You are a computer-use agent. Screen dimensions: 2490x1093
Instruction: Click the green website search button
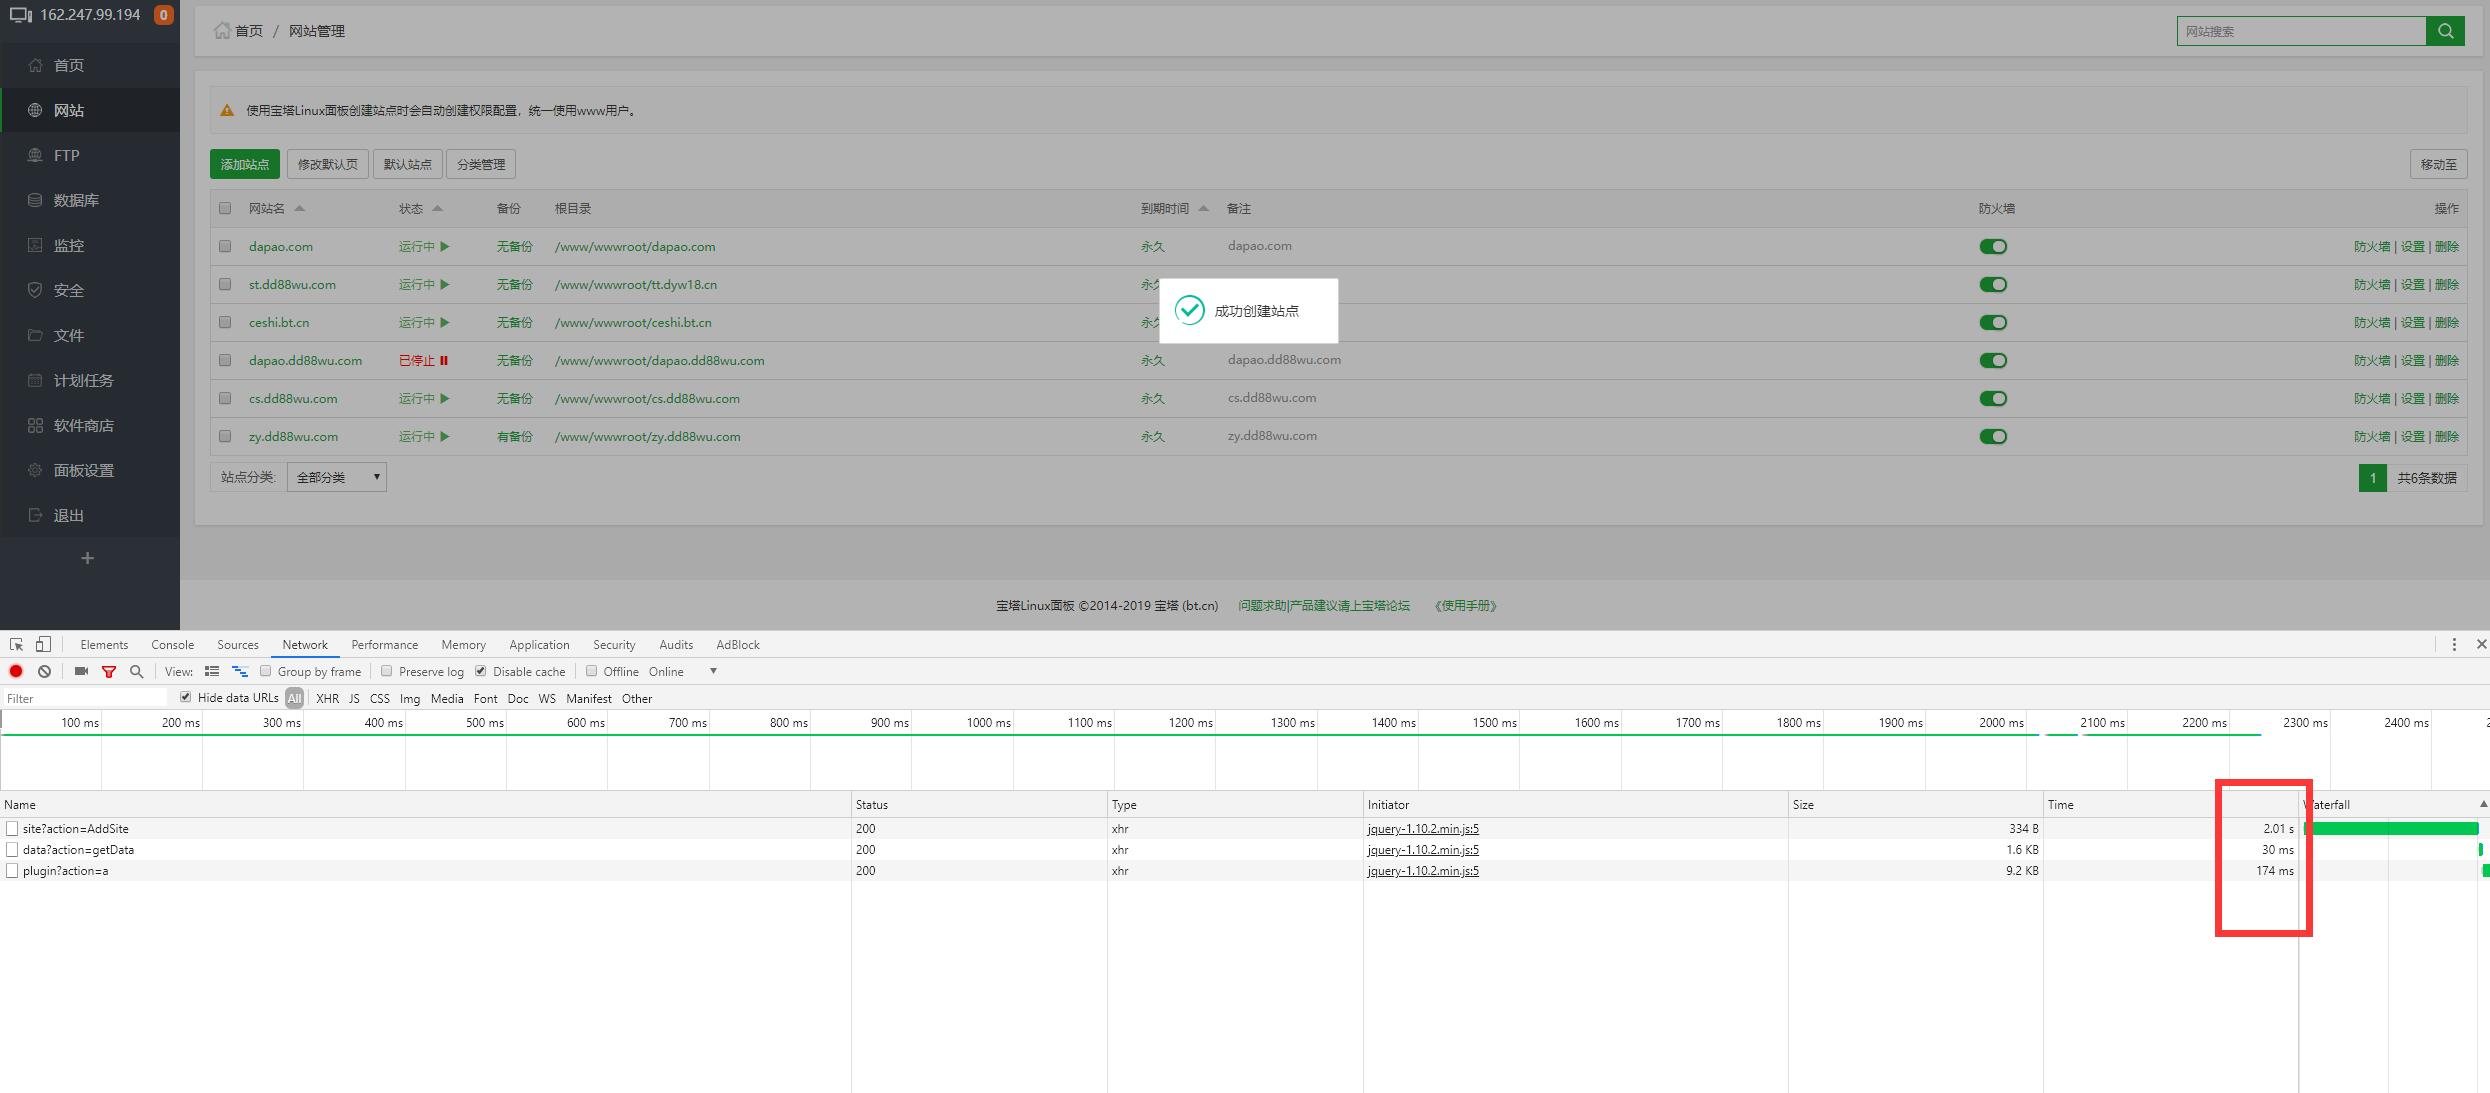pyautogui.click(x=2445, y=31)
